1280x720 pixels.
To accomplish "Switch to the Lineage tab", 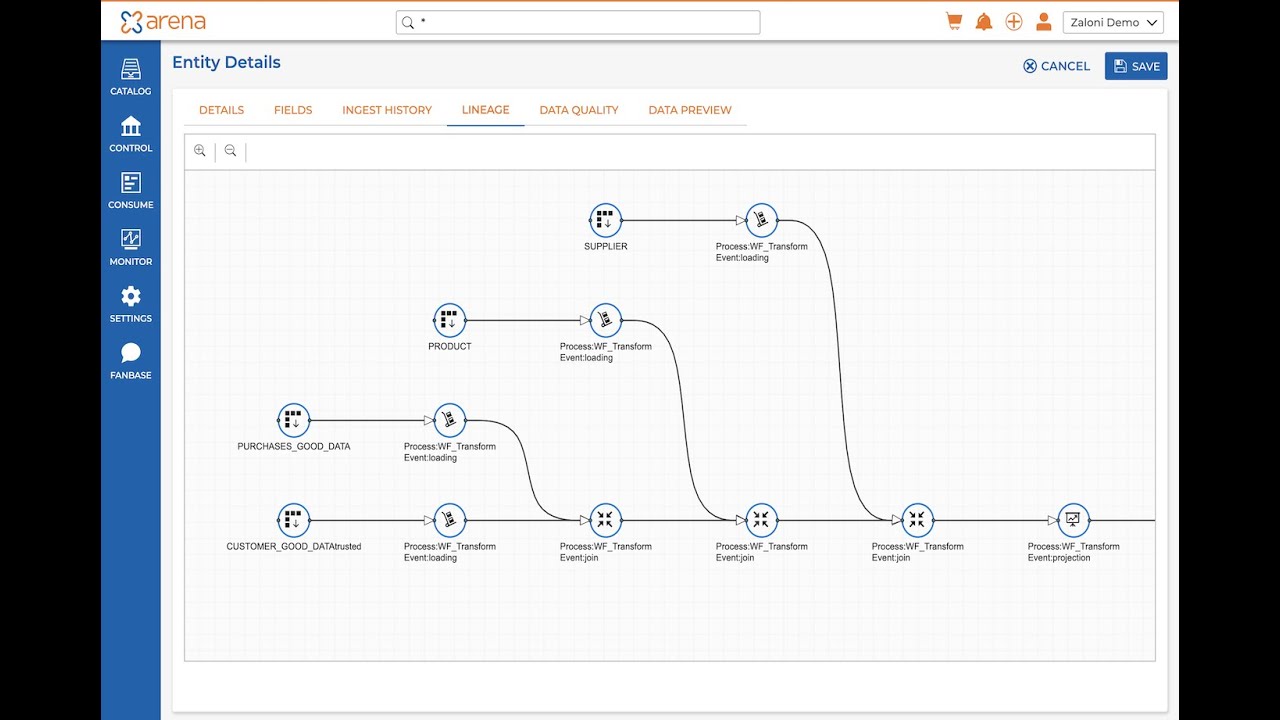I will point(486,110).
